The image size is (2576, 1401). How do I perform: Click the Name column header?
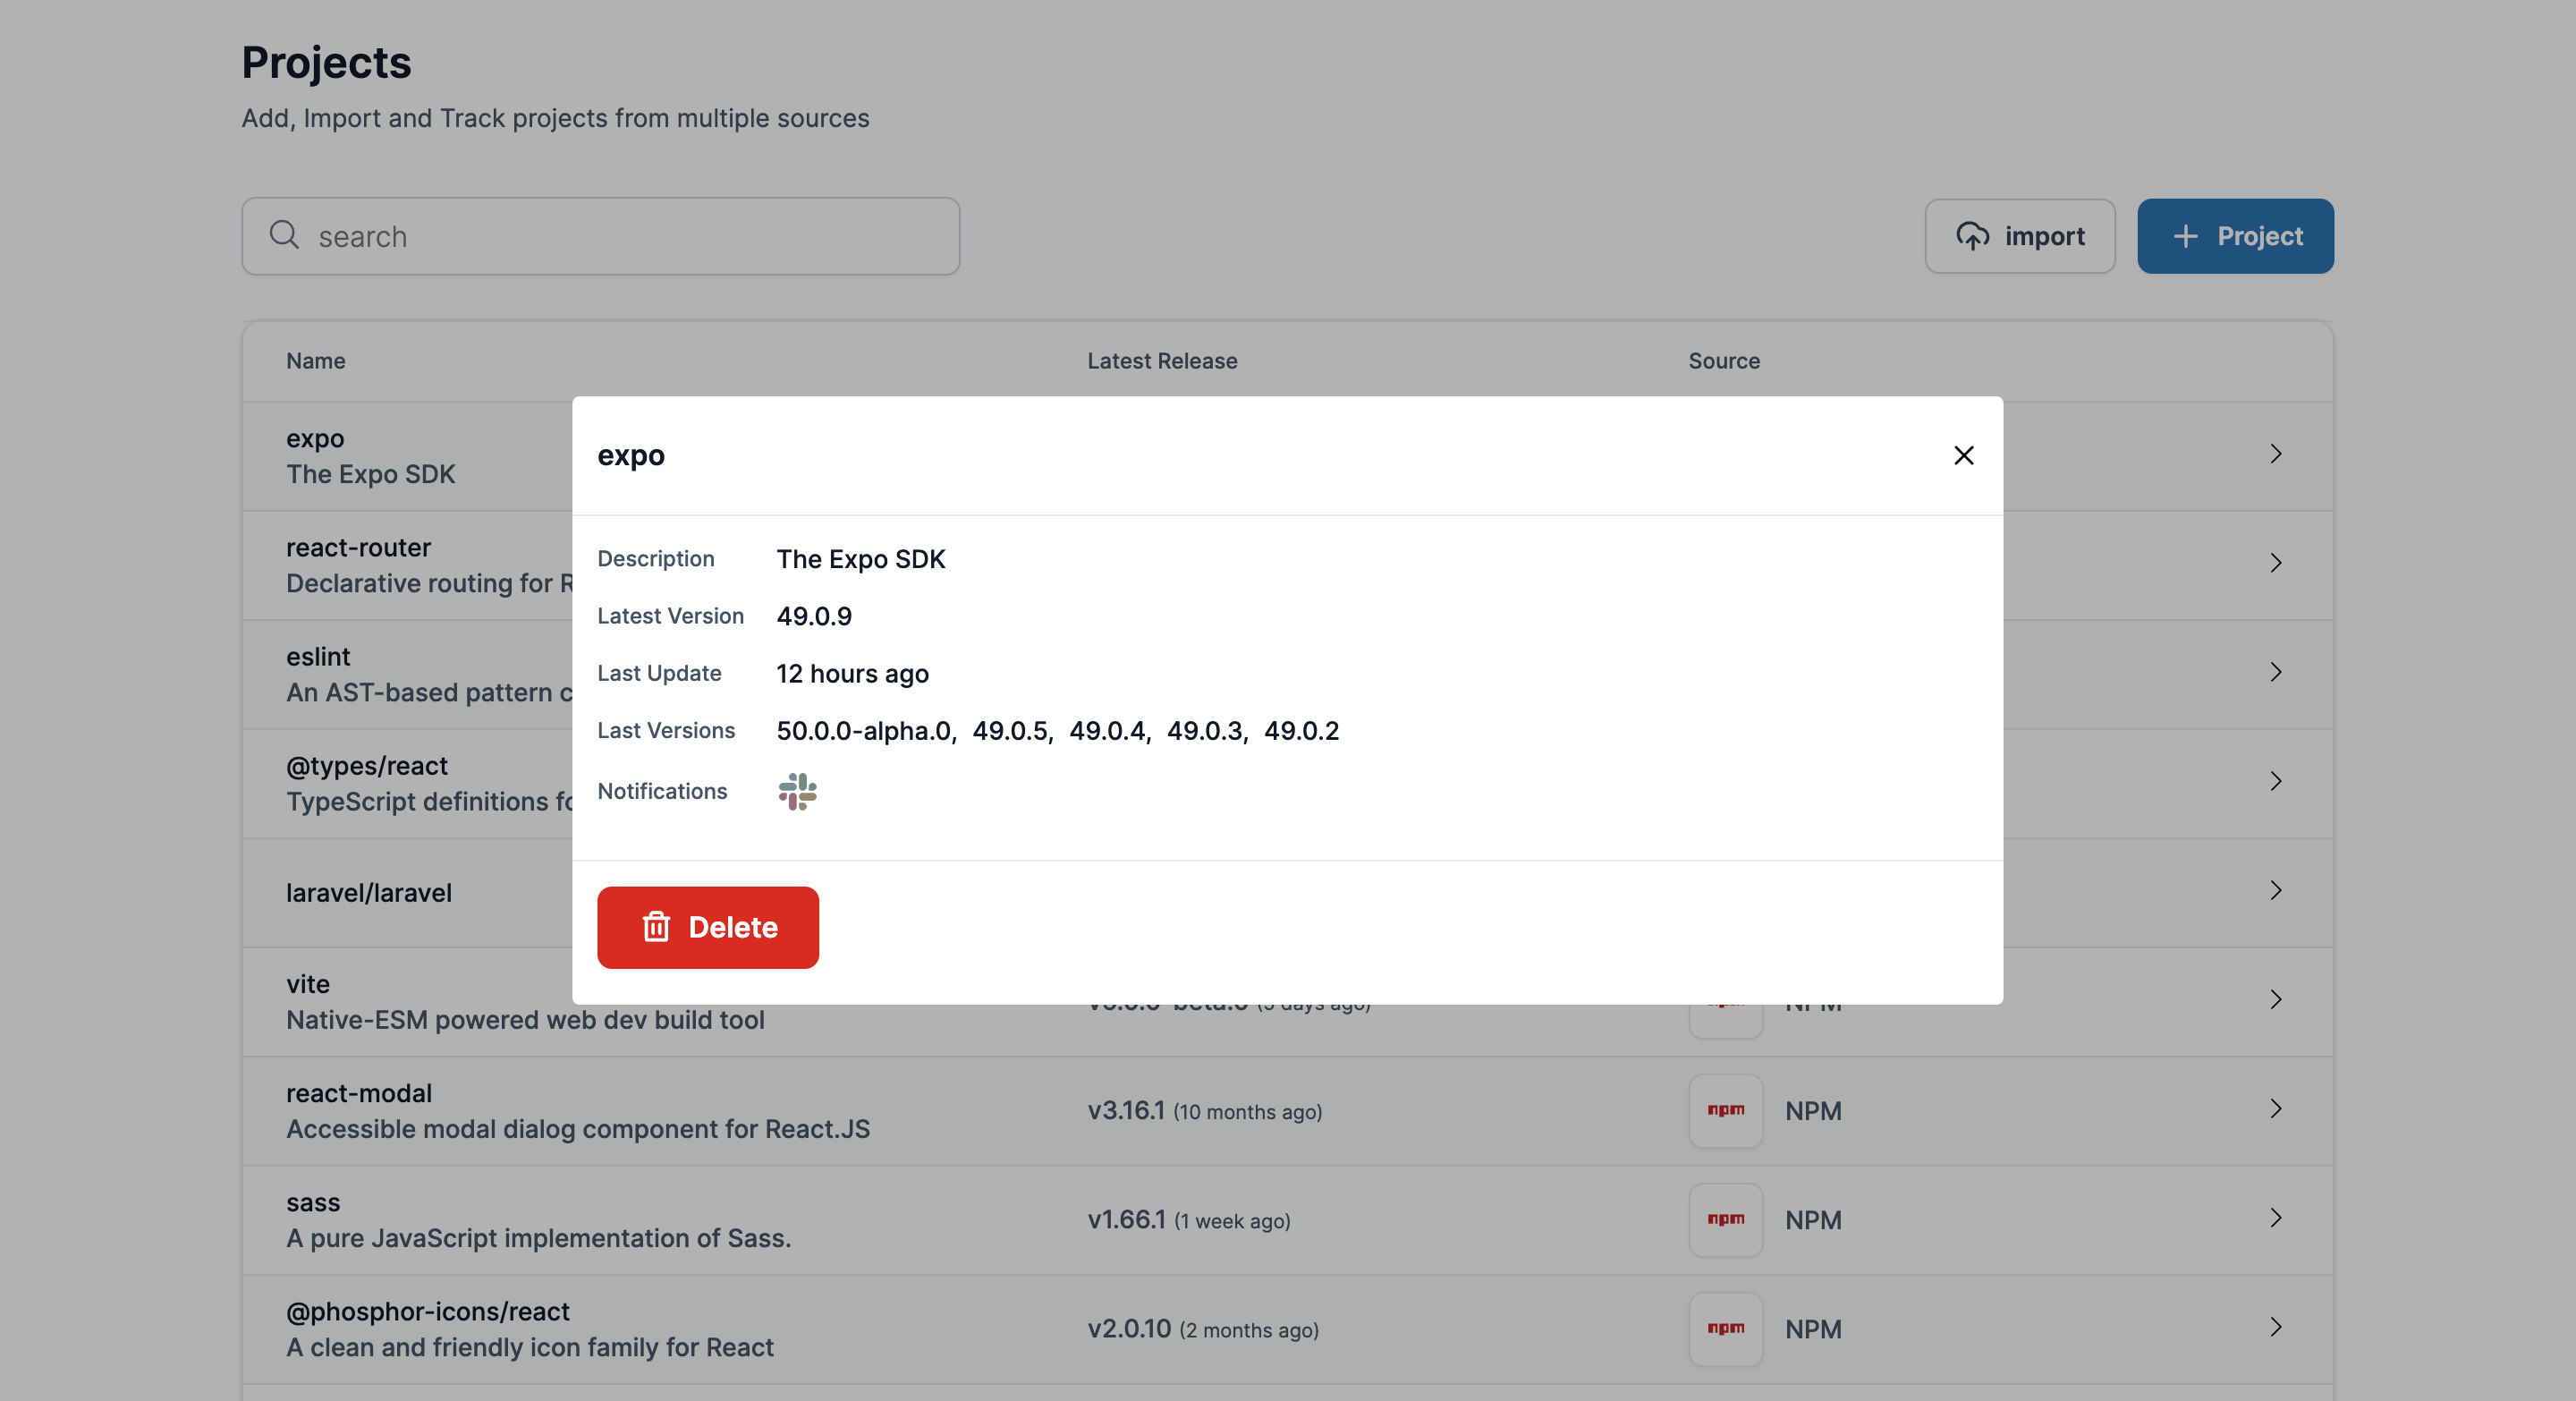(316, 361)
